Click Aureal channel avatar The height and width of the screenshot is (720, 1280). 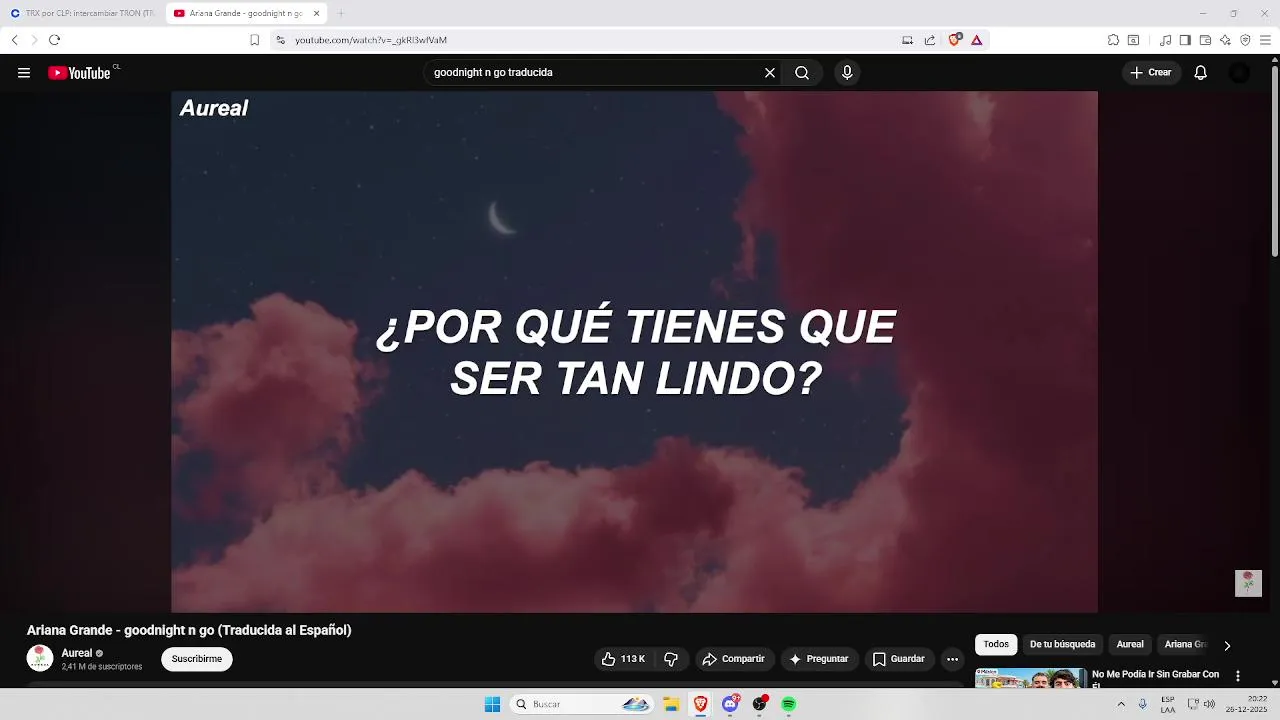(x=40, y=658)
